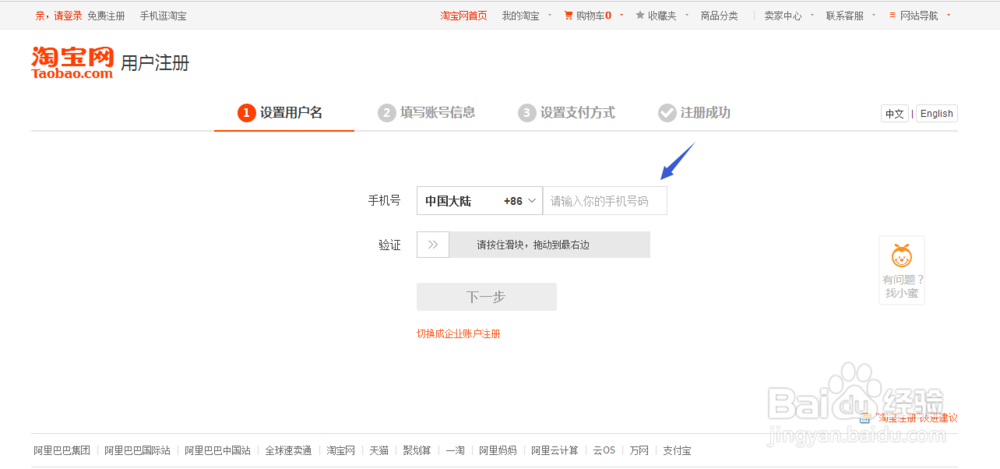Switch language to 中文
The width and height of the screenshot is (1000, 469).
coord(895,114)
